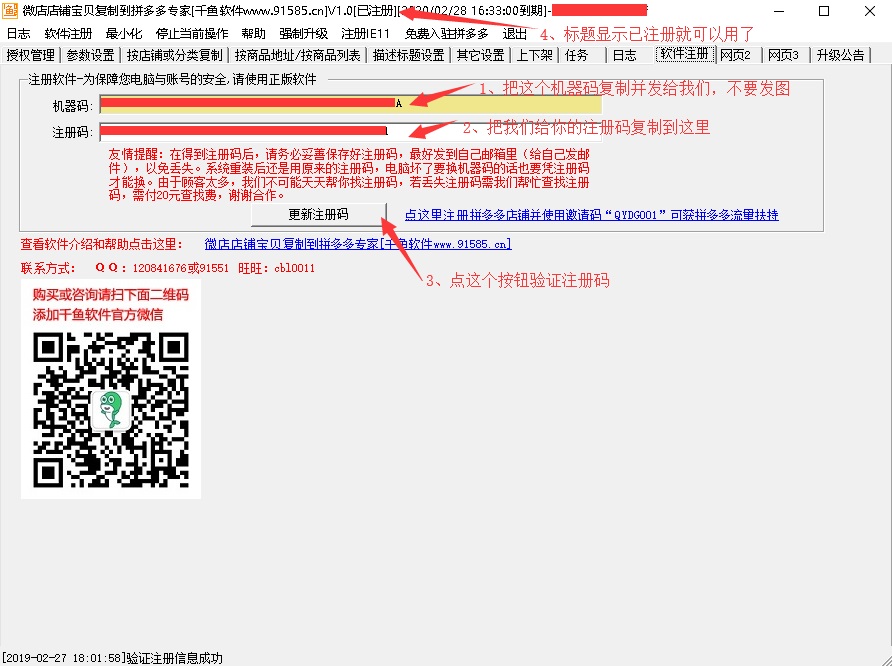Screen dimensions: 892x666
Task: Maximize the application window
Action: pos(824,11)
